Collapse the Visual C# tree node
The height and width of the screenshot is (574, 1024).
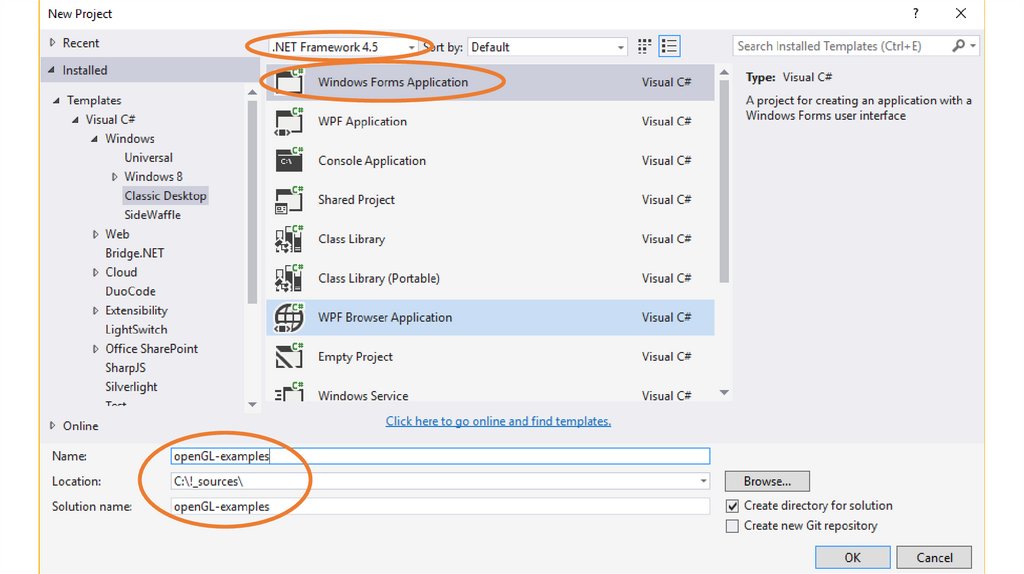click(x=76, y=120)
